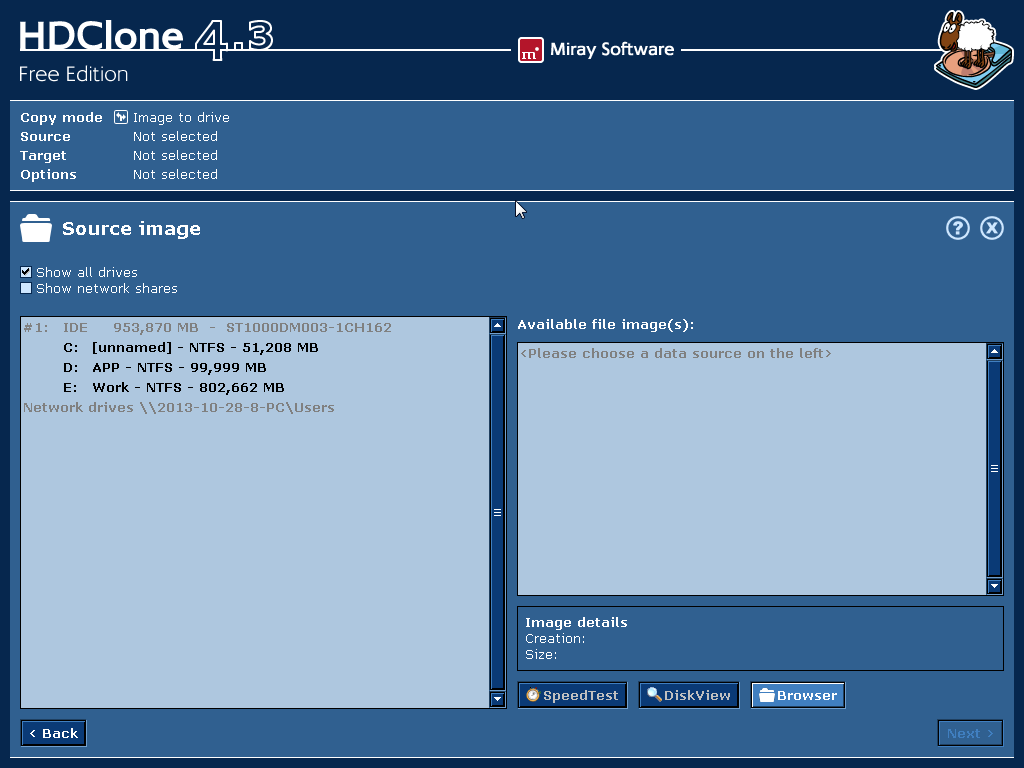Image resolution: width=1024 pixels, height=768 pixels.
Task: Click the 'Free Edition' text
Action: coord(73,74)
